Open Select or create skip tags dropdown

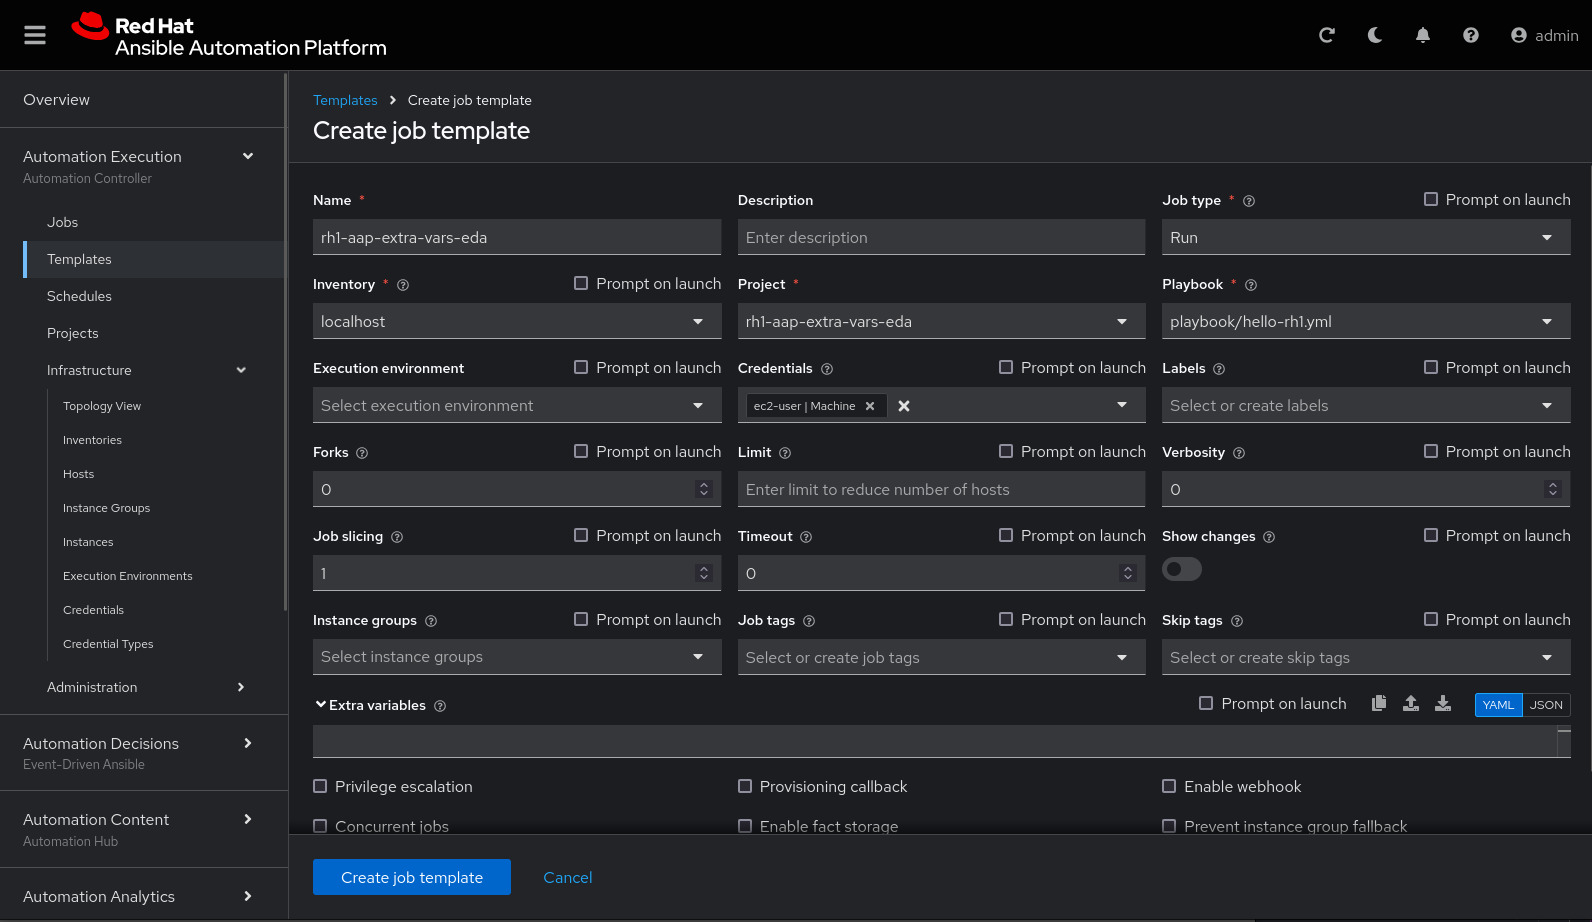1366,657
